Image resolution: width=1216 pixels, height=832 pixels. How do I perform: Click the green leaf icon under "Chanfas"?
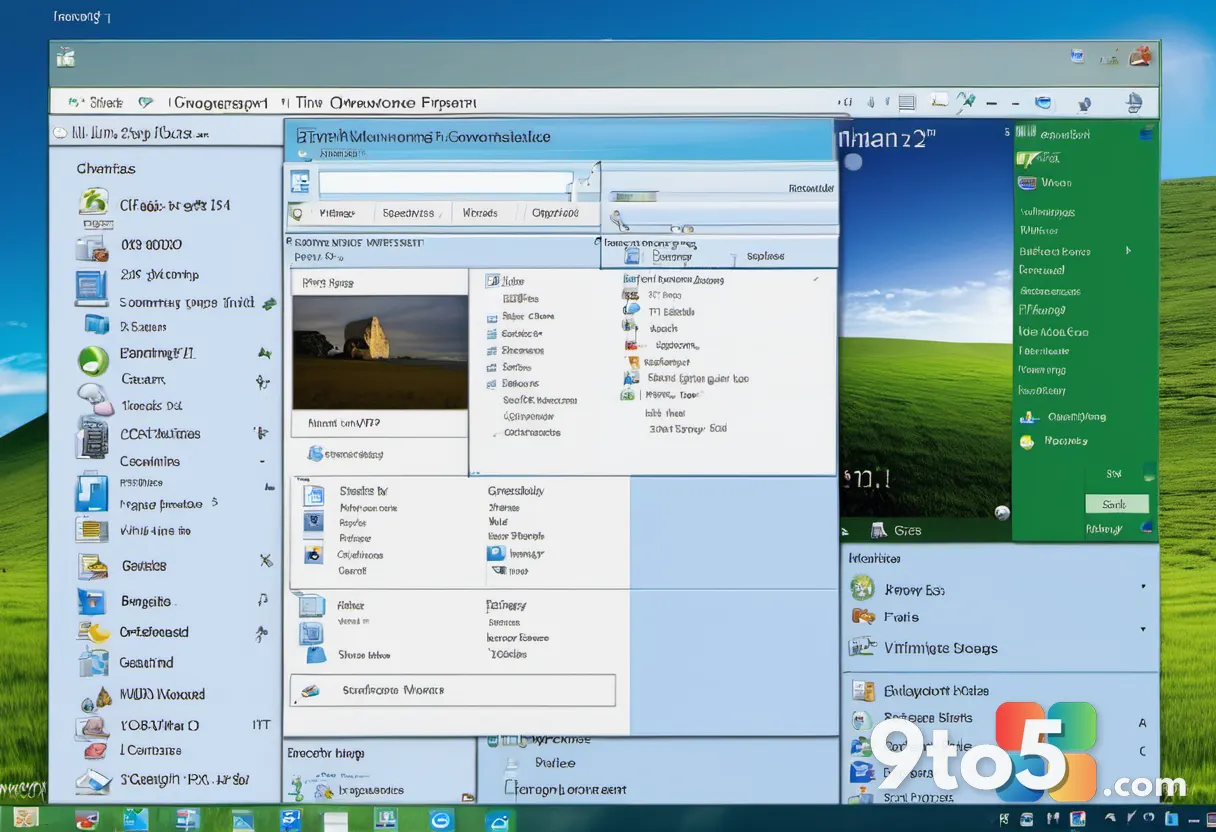coord(94,202)
